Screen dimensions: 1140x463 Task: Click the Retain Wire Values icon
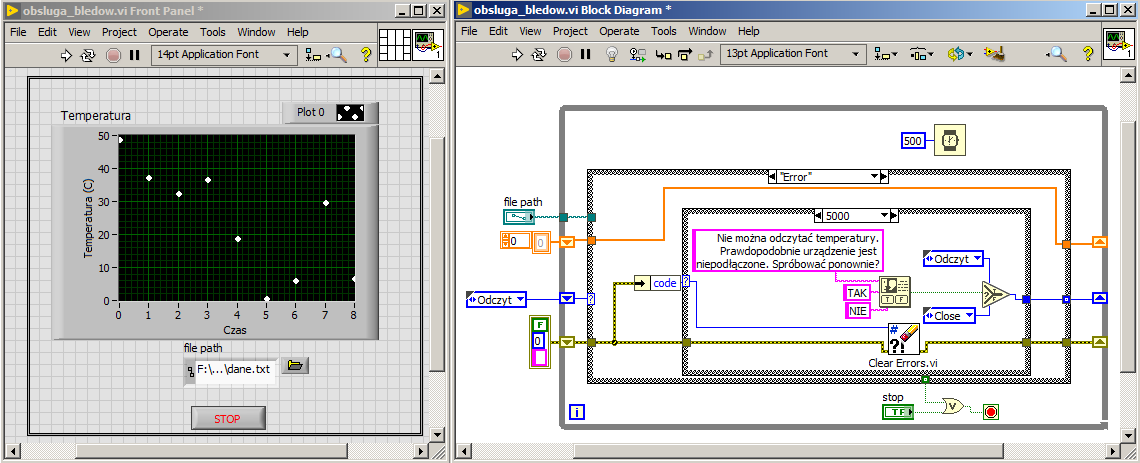click(638, 54)
